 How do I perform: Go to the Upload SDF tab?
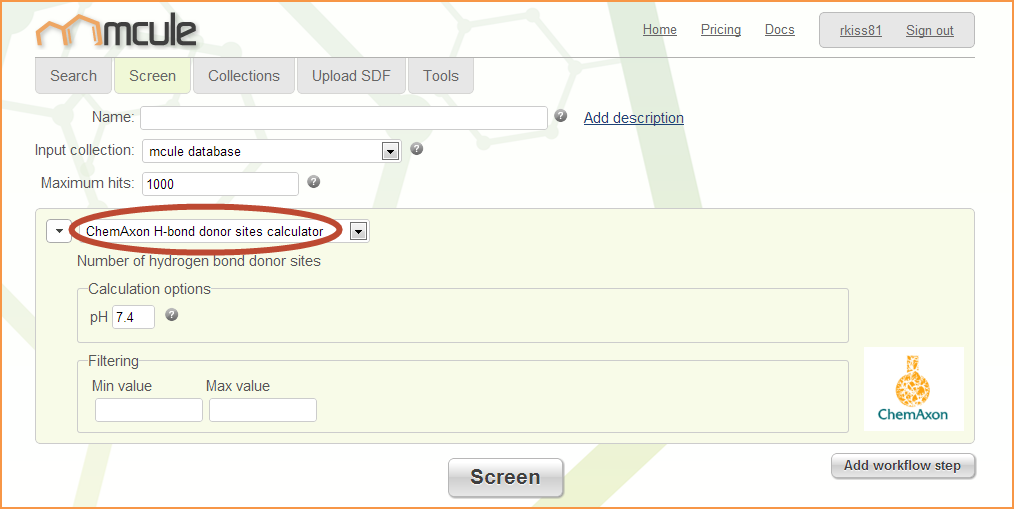point(351,76)
